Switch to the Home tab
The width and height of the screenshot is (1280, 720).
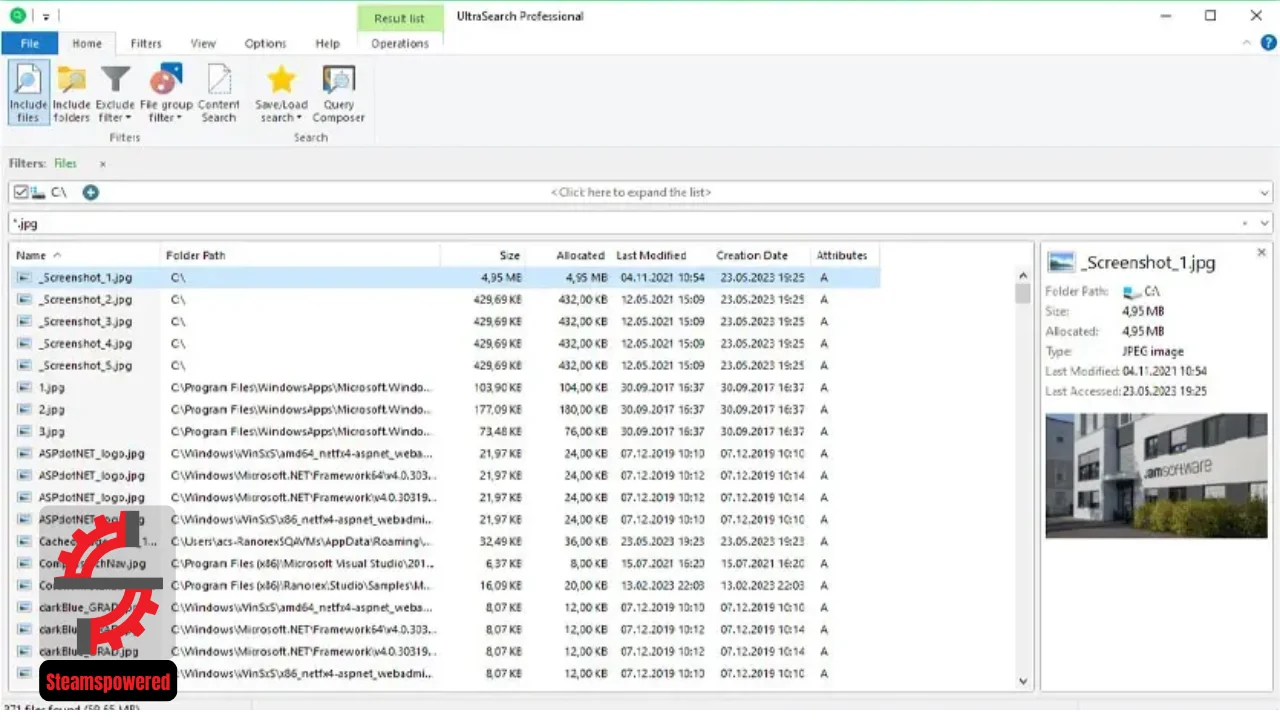pos(87,43)
